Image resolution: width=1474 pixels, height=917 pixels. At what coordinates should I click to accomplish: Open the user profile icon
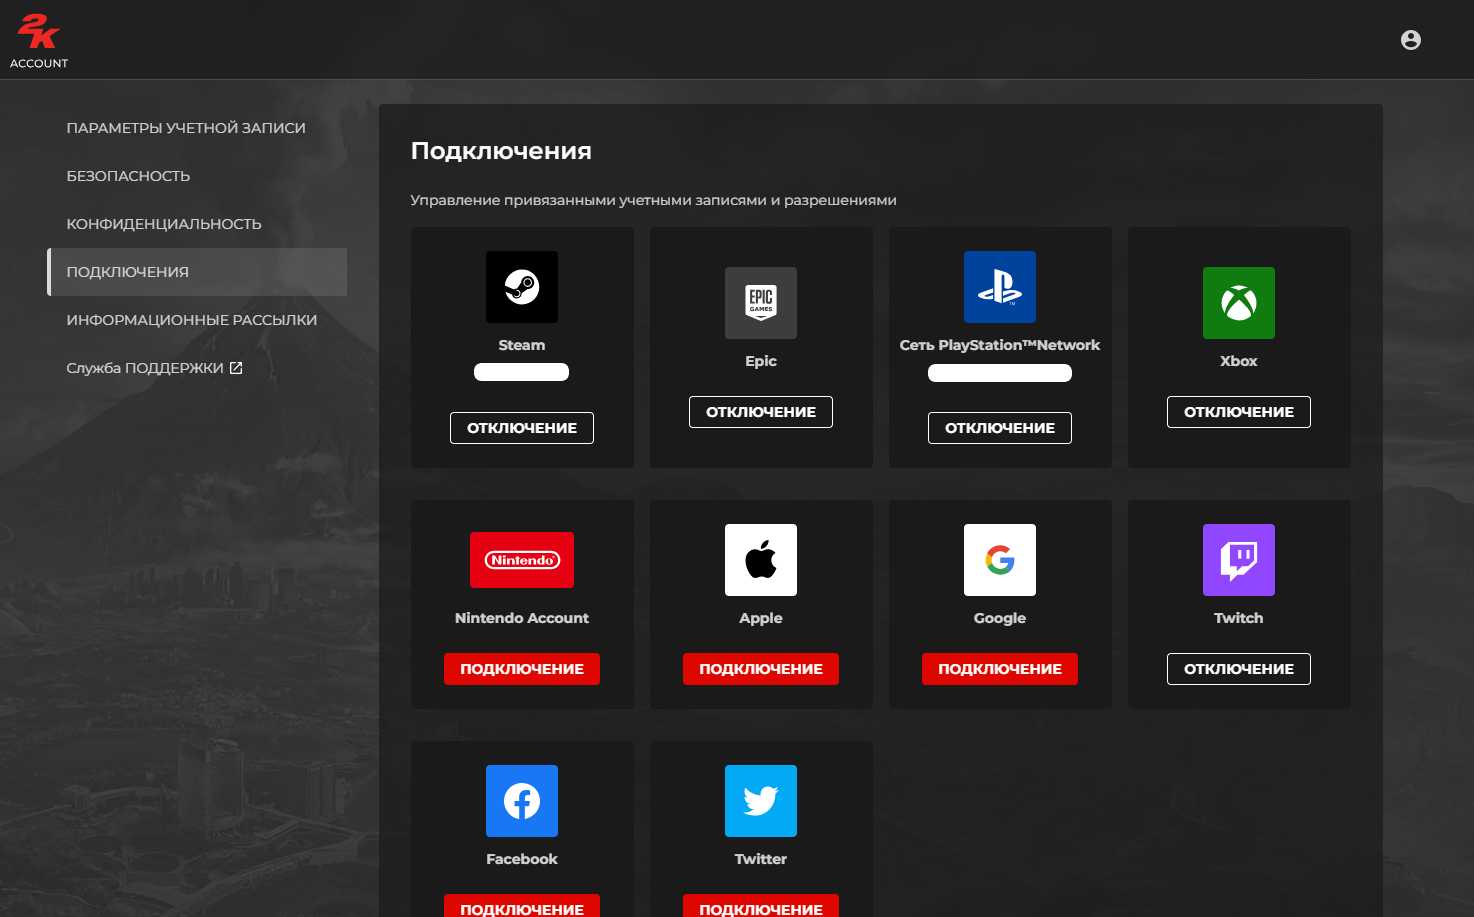pyautogui.click(x=1411, y=40)
